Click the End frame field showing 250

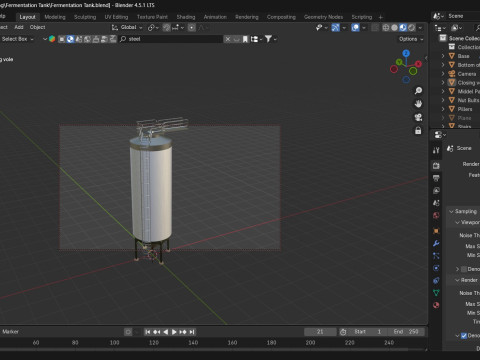click(x=406, y=332)
